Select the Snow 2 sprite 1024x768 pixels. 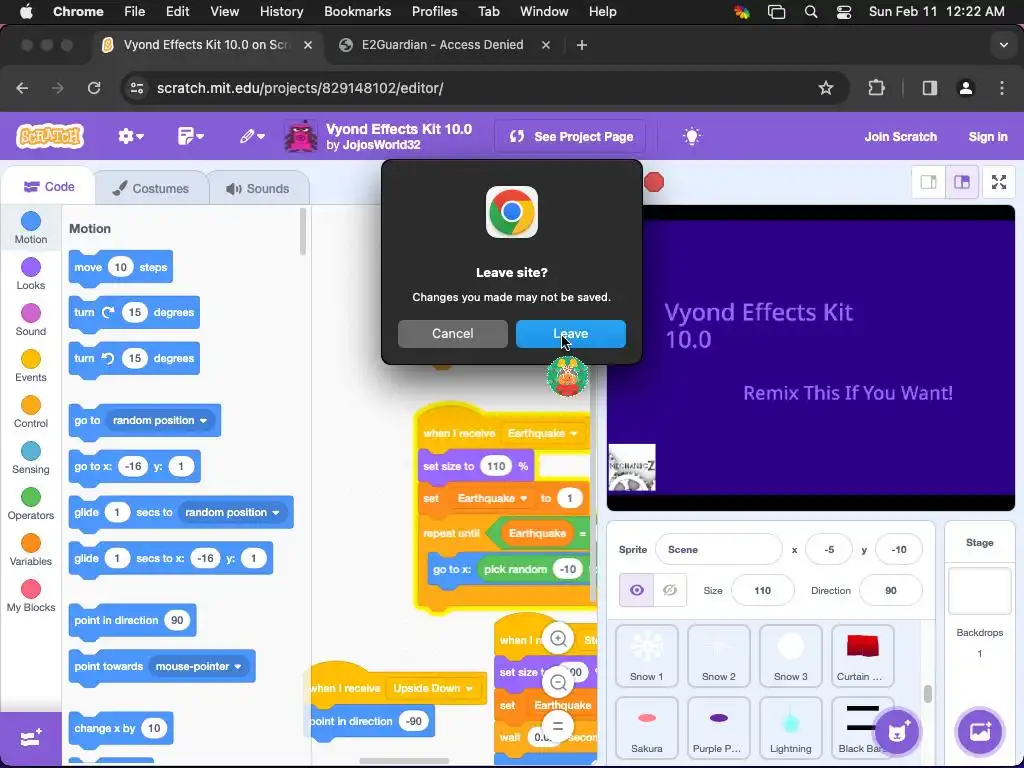coord(718,656)
